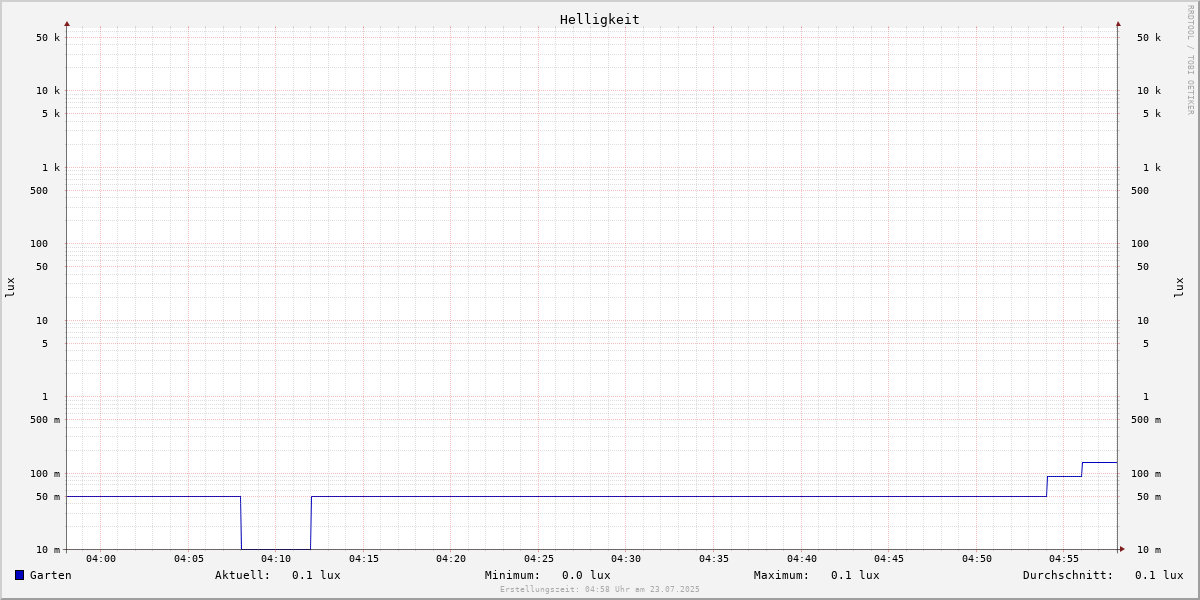Select the Garten legend label
Viewport: 1200px width, 600px height.
click(x=51, y=575)
